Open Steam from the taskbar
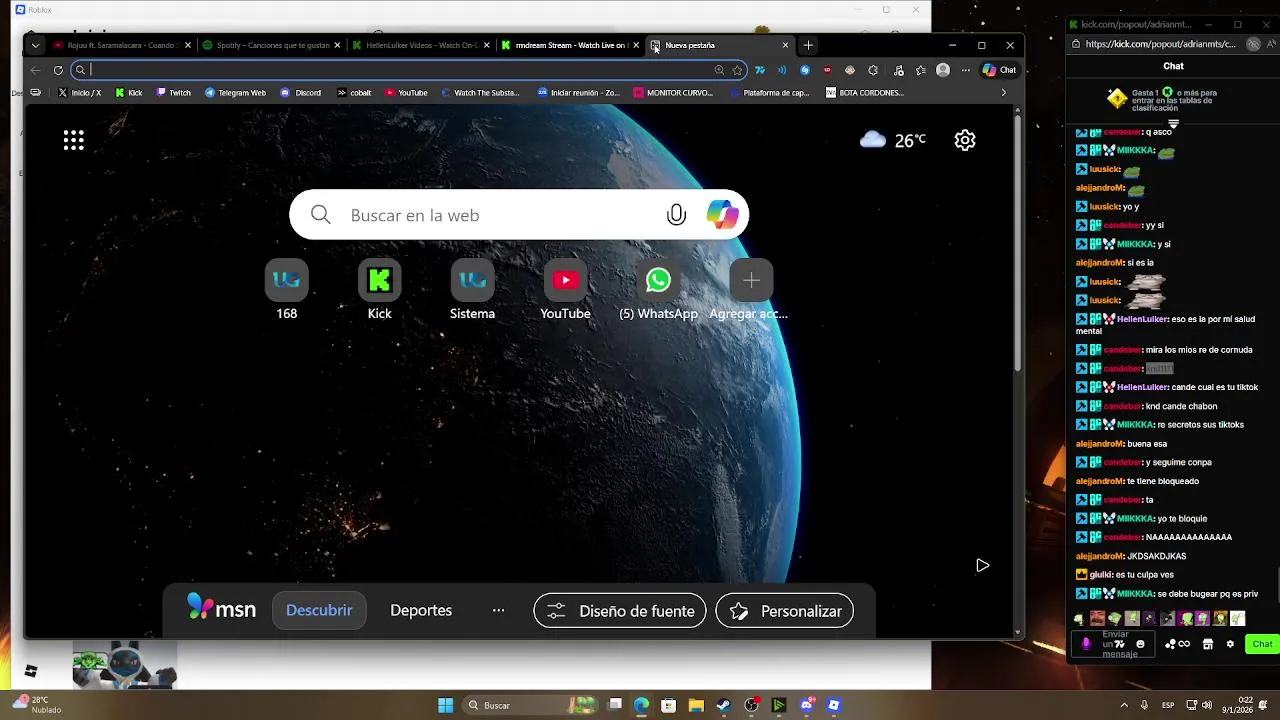 click(724, 705)
